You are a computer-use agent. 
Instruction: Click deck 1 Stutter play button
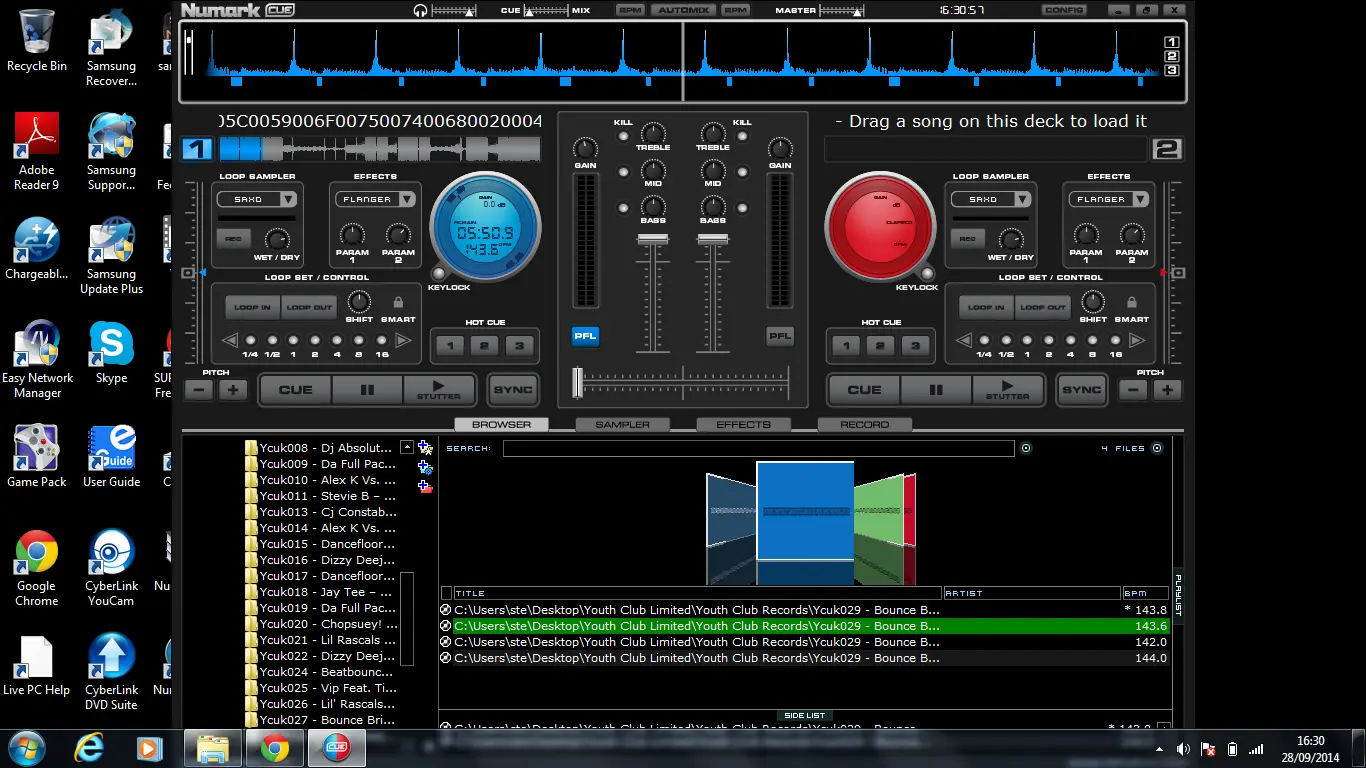(x=438, y=390)
